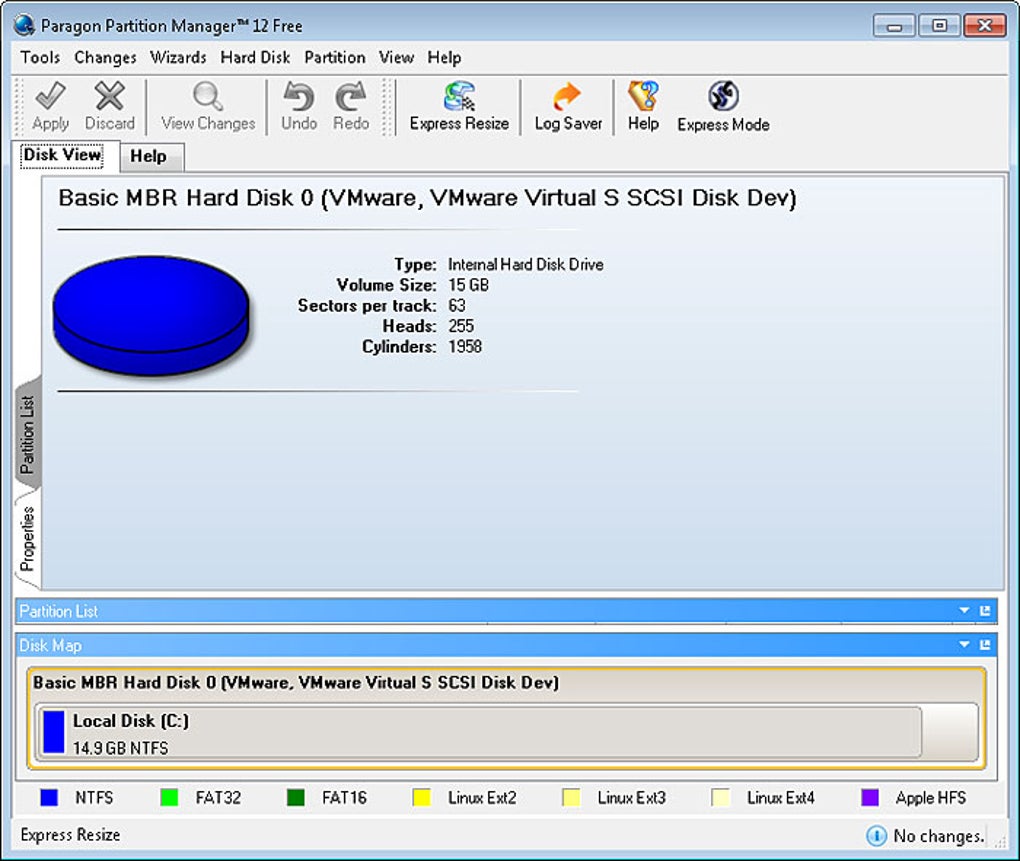Click the Linux Ext3 legend swatch
Screen dimensions: 1020x861
click(571, 797)
